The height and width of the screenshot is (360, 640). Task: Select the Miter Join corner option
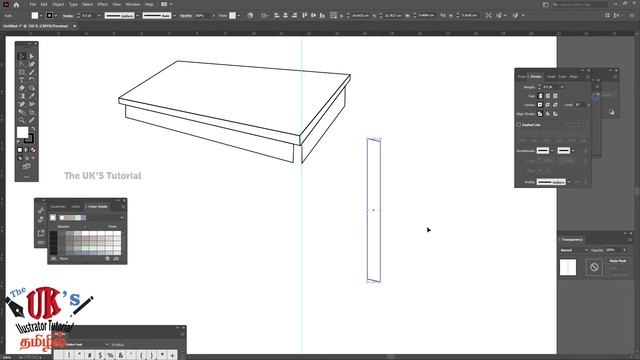(x=540, y=105)
